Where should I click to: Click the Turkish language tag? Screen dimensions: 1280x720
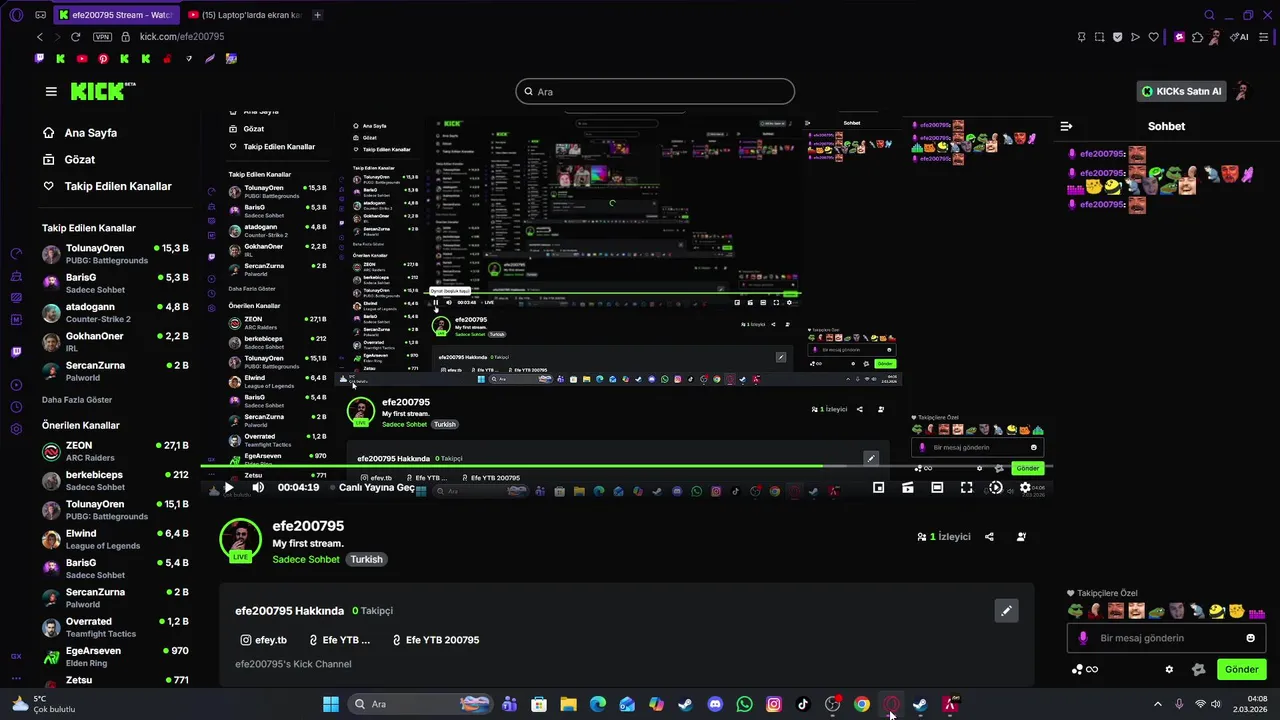pyautogui.click(x=366, y=560)
